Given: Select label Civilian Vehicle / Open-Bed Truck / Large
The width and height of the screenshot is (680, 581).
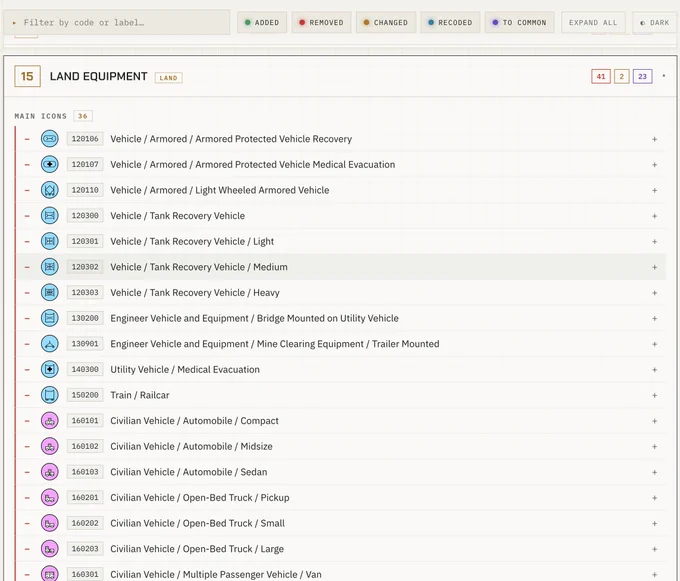Looking at the screenshot, I should point(197,548).
